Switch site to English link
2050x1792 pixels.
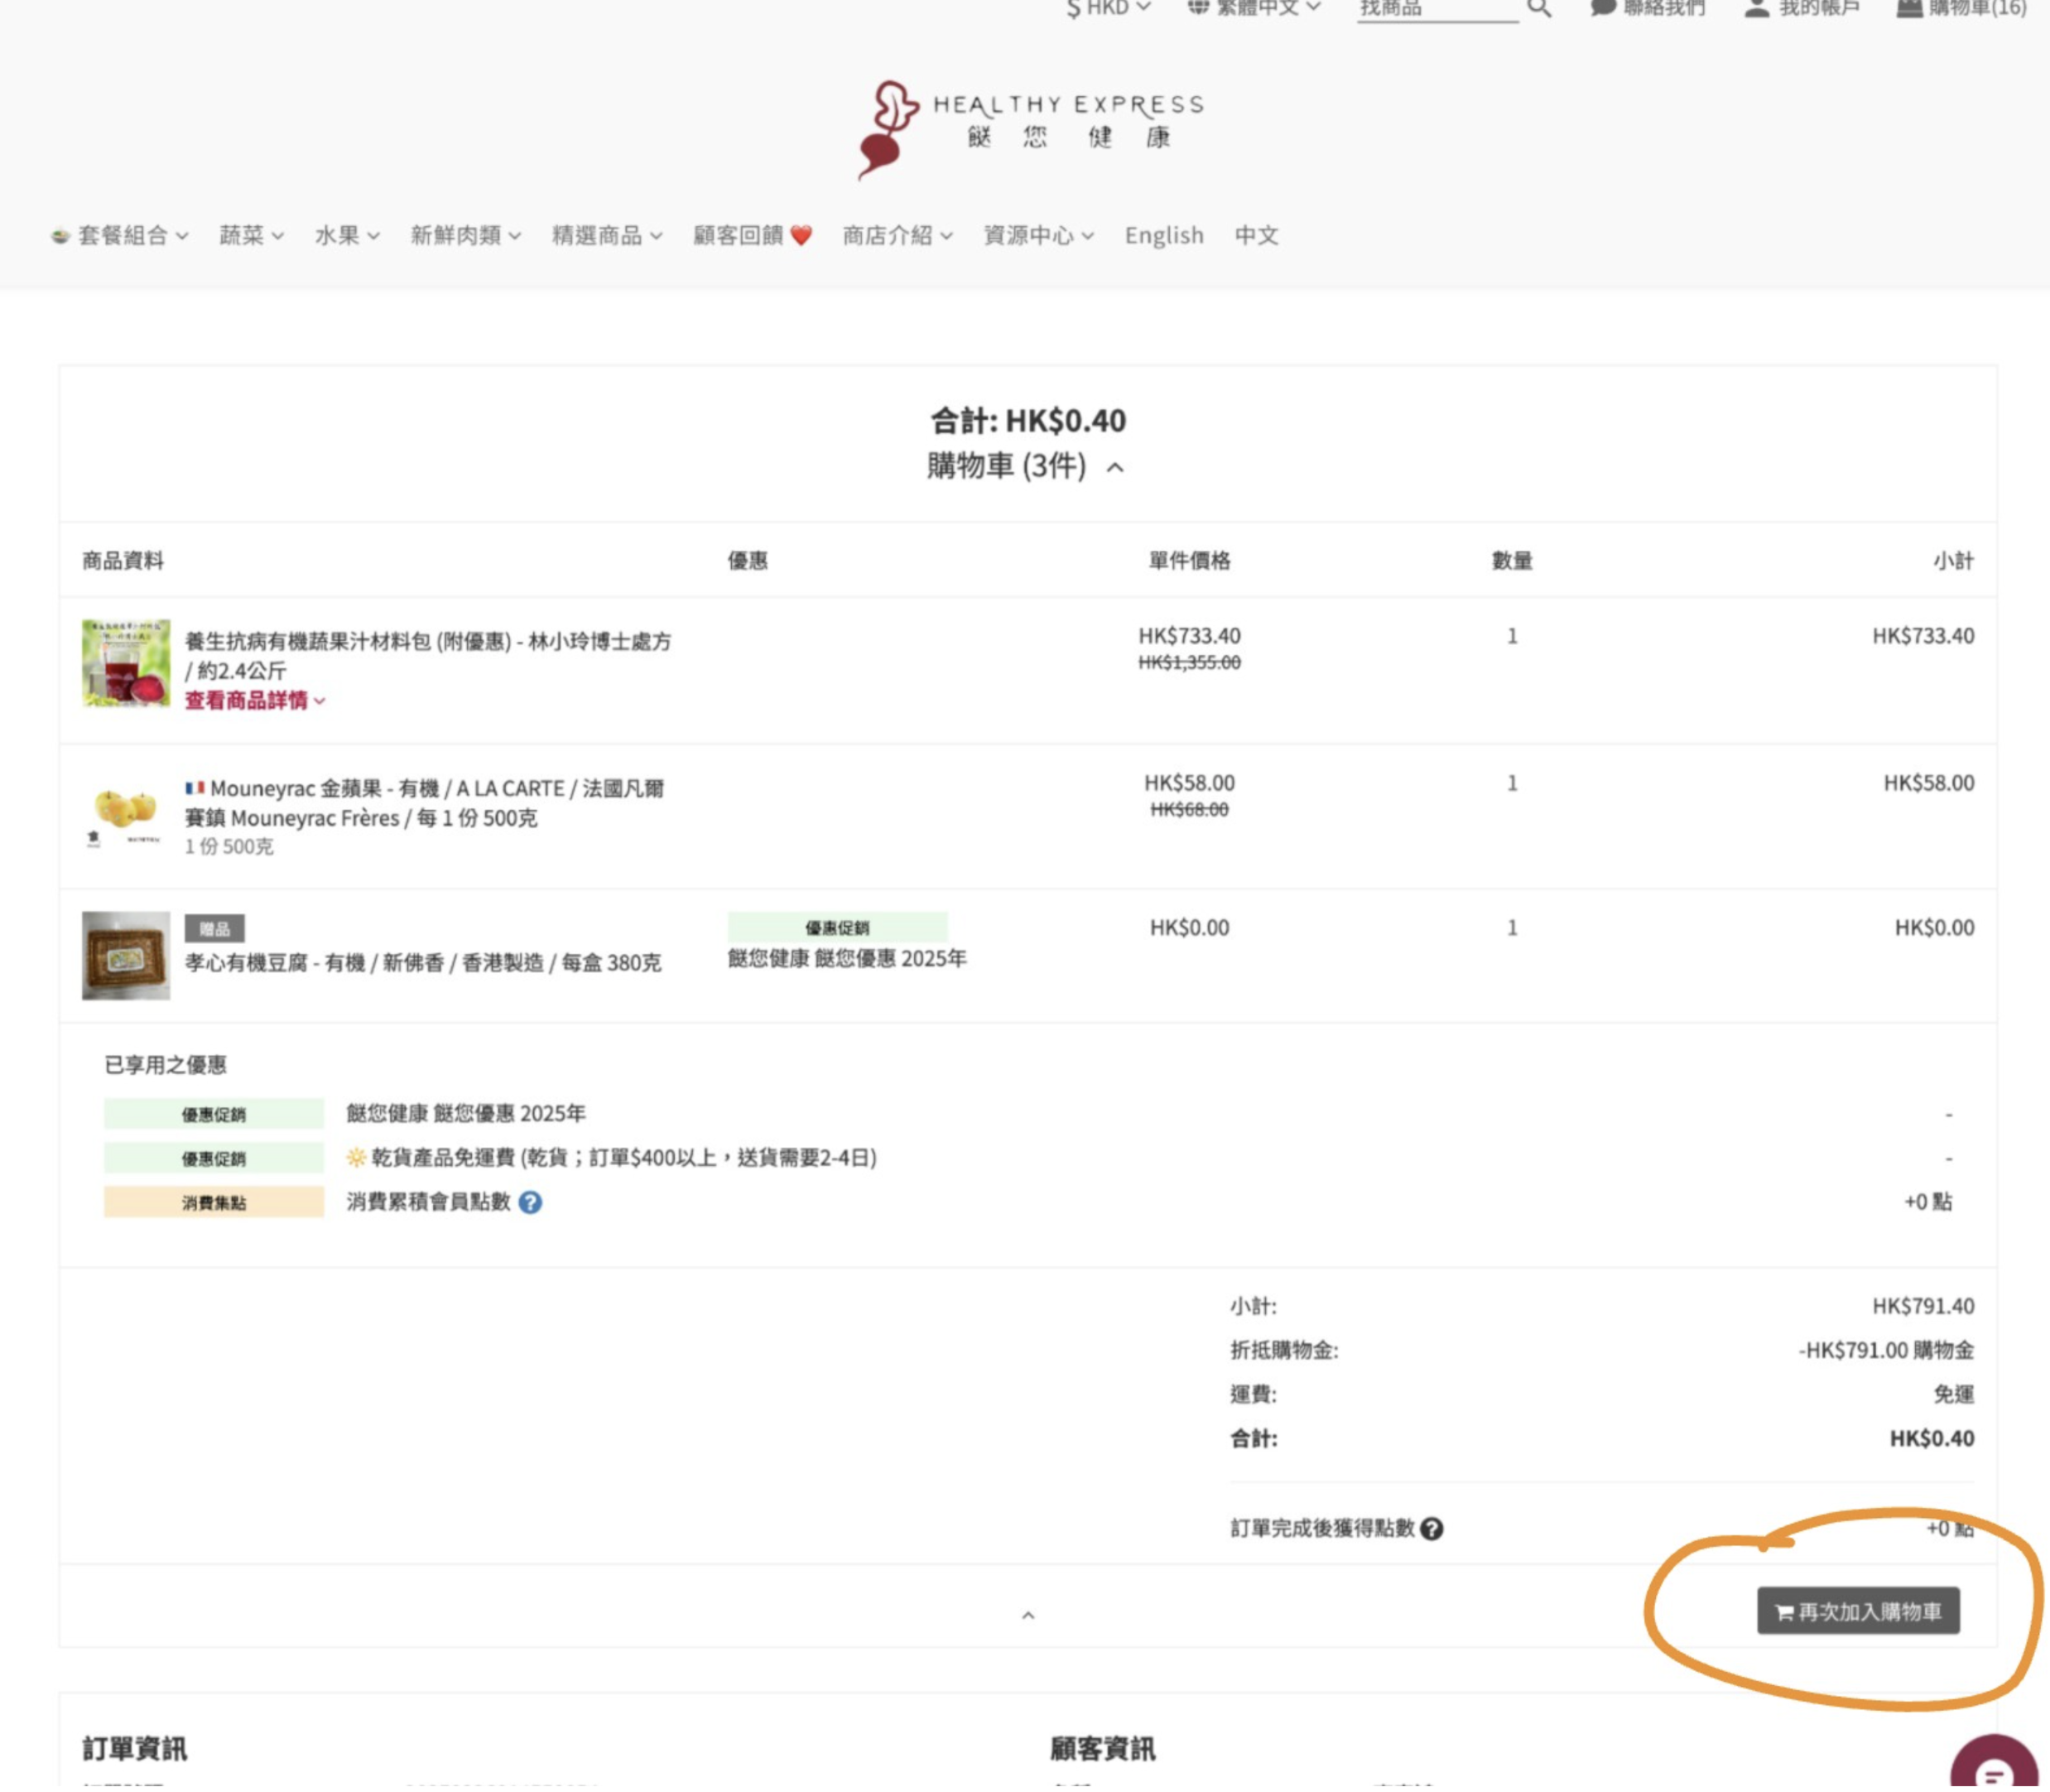pos(1163,236)
